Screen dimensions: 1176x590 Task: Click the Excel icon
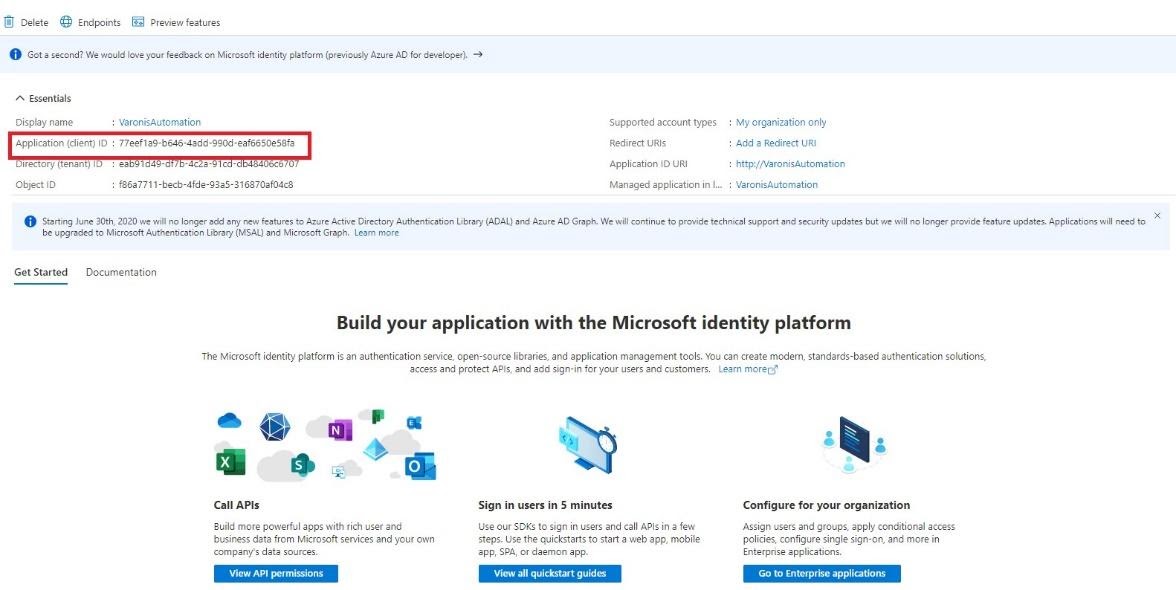[230, 463]
